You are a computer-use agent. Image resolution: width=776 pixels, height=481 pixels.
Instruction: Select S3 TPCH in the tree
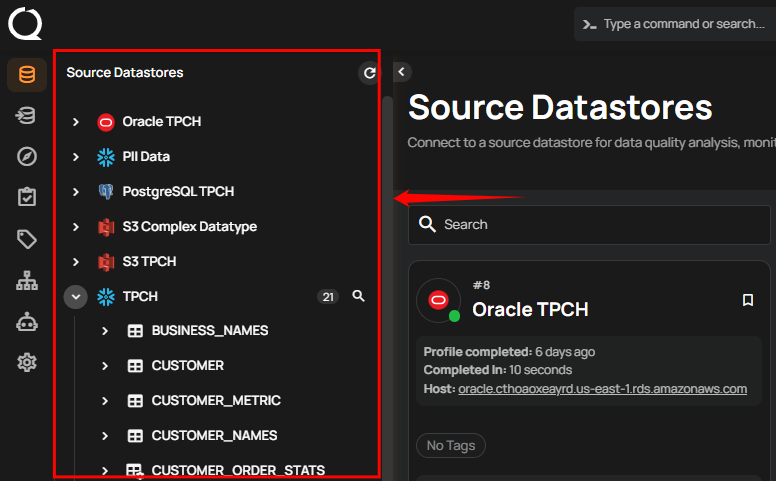click(149, 262)
